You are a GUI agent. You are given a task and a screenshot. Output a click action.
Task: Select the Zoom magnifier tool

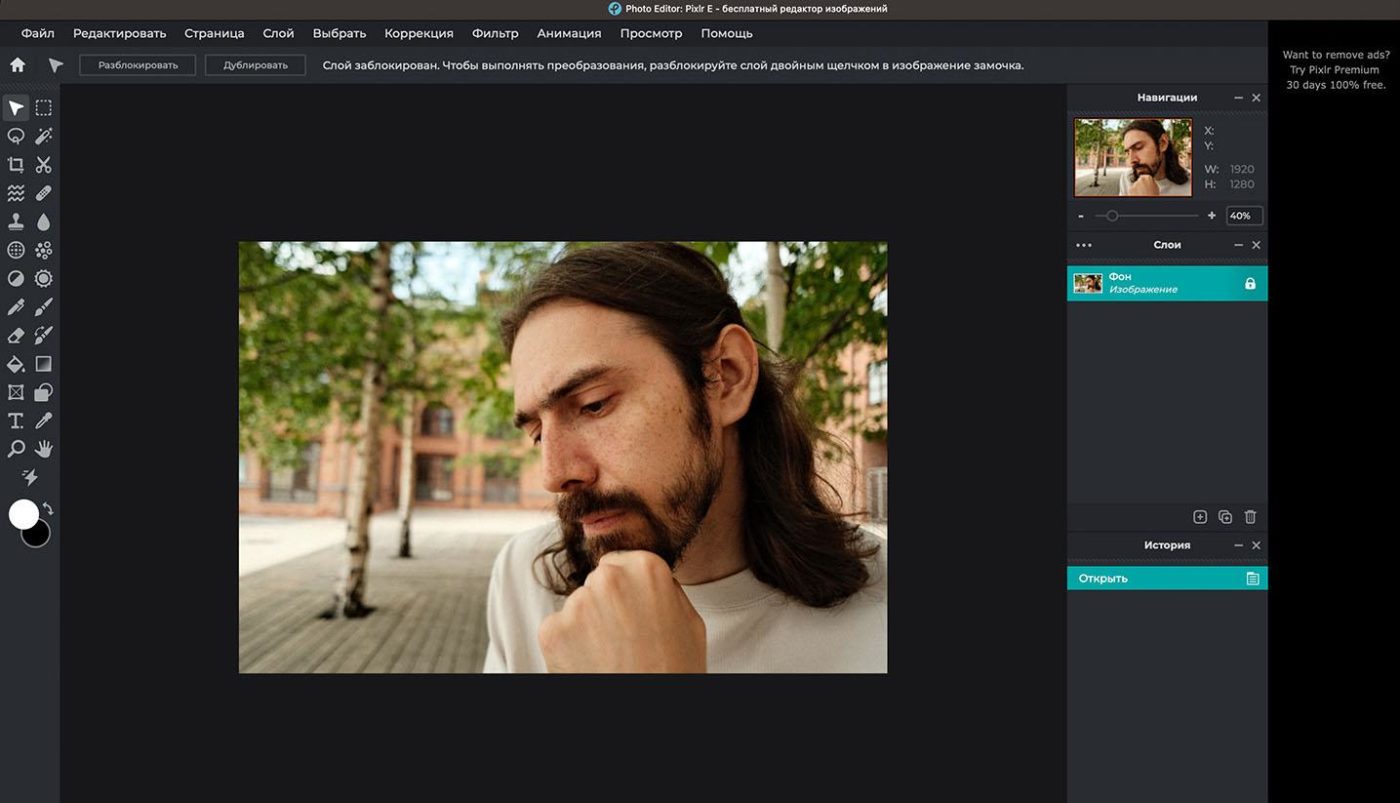(x=16, y=449)
